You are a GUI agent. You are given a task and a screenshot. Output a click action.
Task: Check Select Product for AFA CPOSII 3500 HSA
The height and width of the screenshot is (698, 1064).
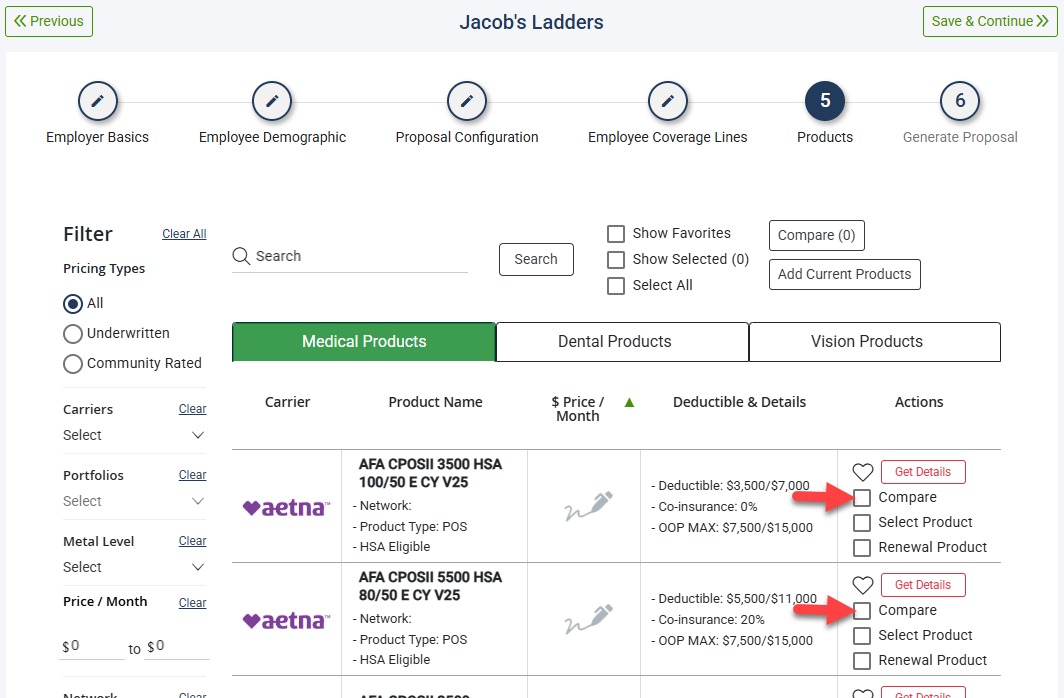click(862, 523)
